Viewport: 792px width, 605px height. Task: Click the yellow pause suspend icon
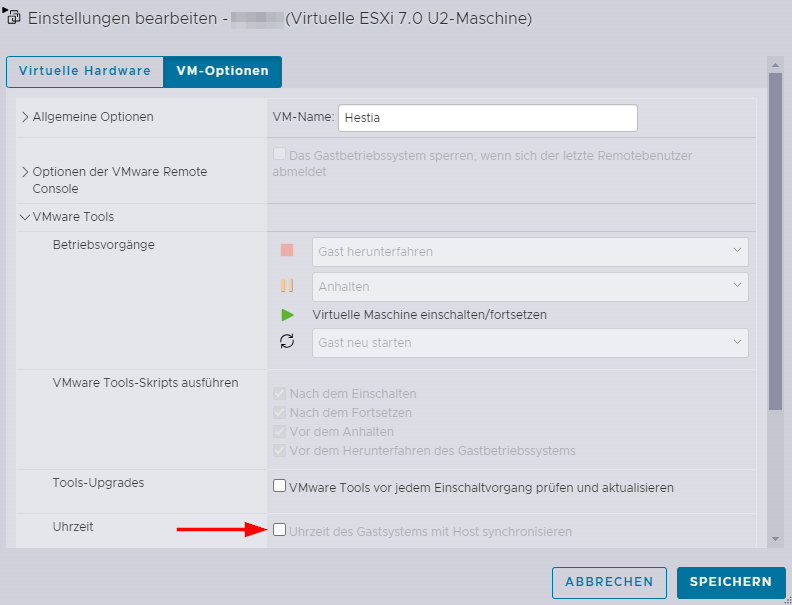[x=287, y=285]
